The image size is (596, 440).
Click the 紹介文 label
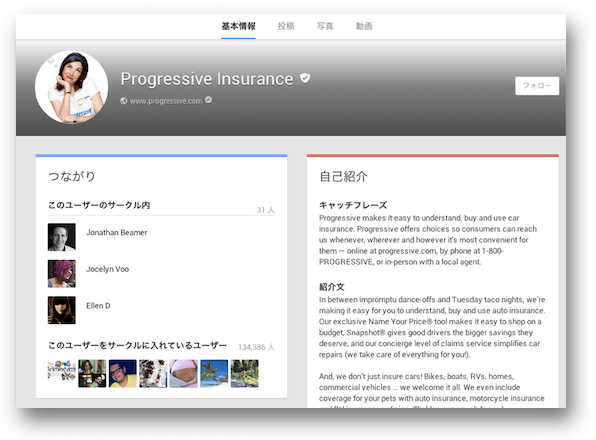[331, 287]
